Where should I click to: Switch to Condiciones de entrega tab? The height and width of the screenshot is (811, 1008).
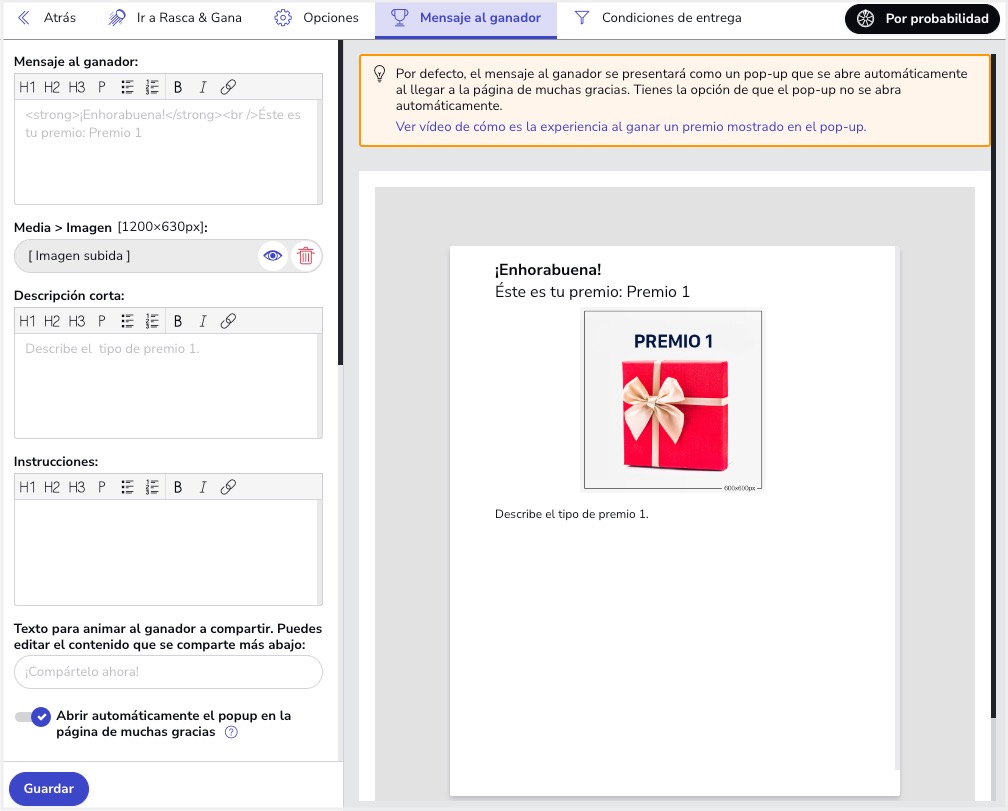(658, 18)
